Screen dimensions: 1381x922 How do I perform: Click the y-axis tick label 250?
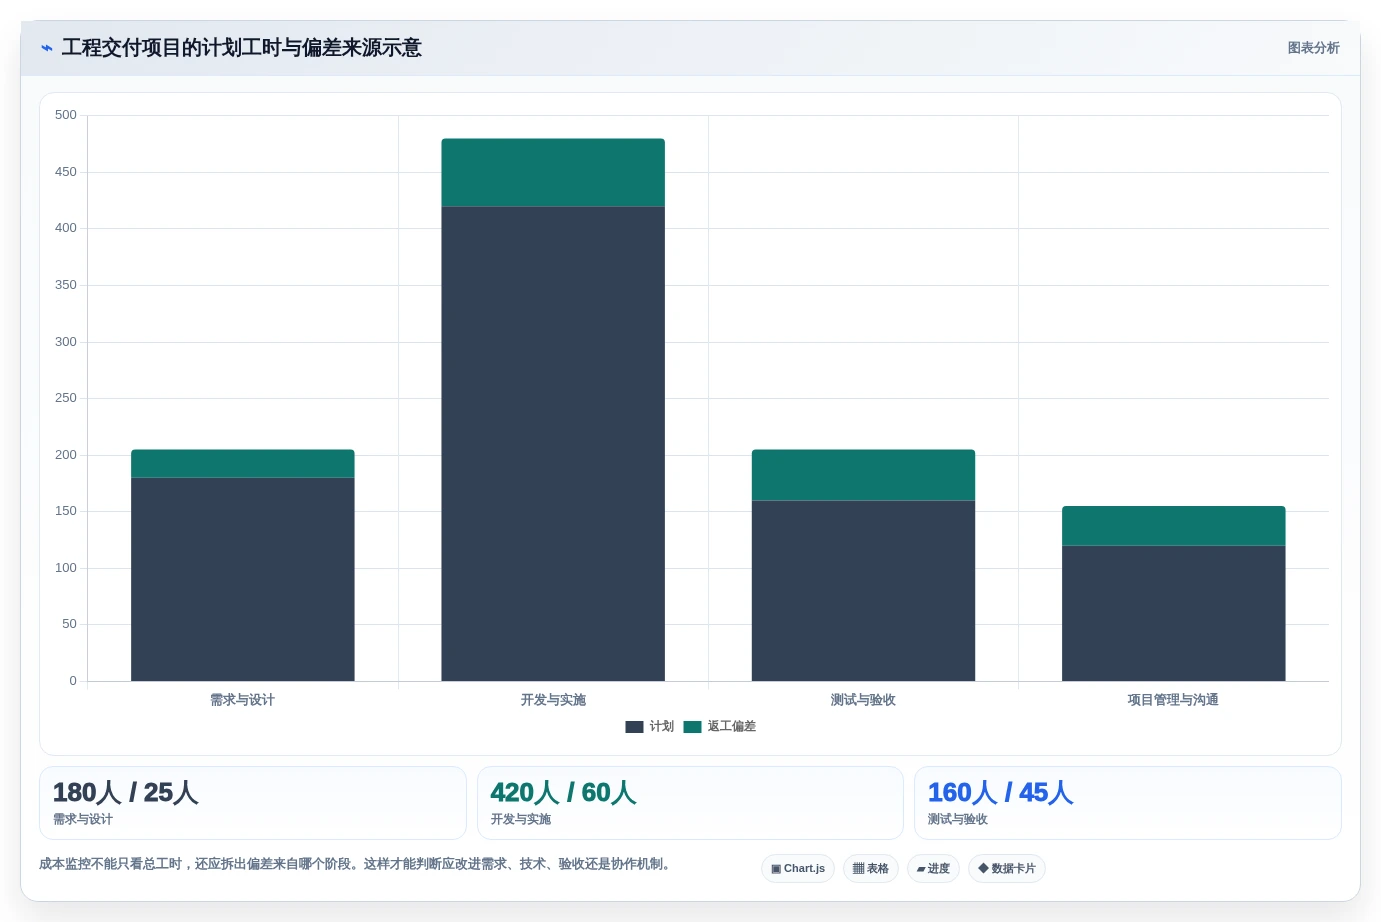66,398
